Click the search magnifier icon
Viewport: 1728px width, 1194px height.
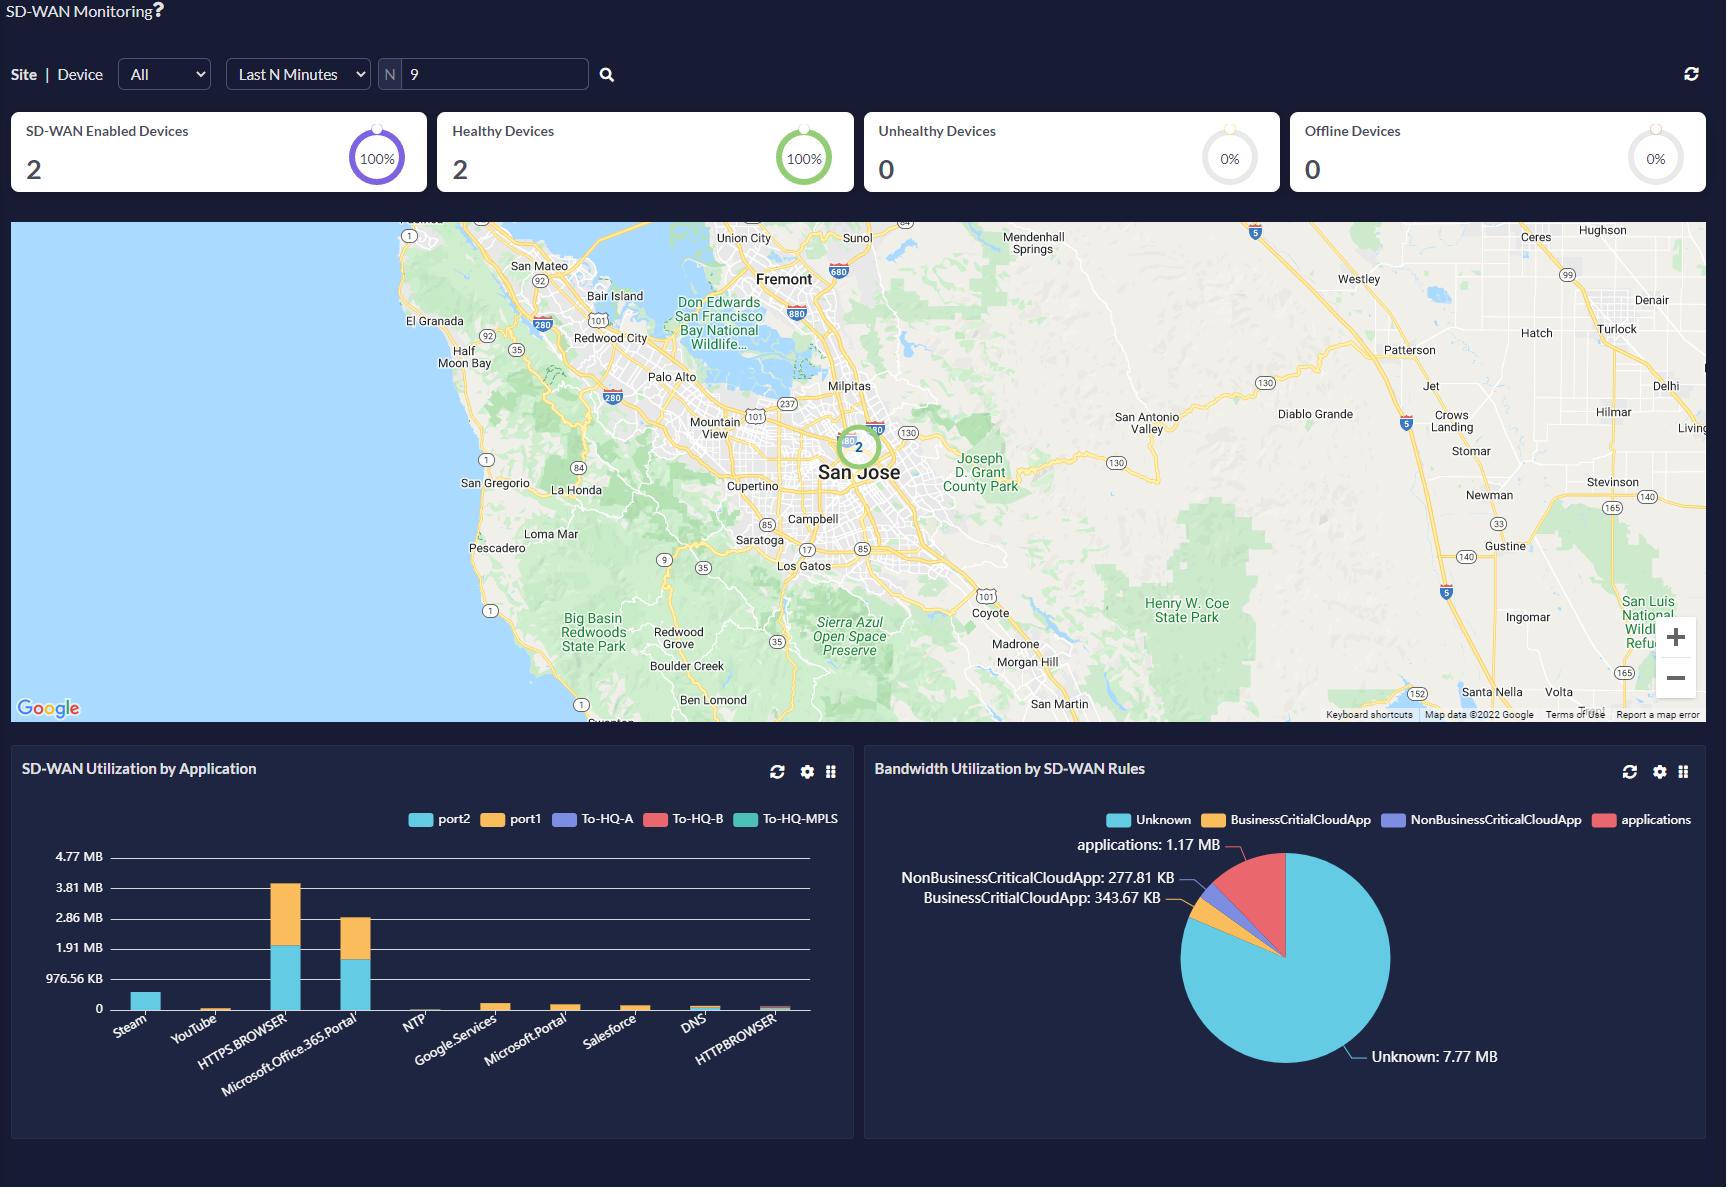click(607, 75)
